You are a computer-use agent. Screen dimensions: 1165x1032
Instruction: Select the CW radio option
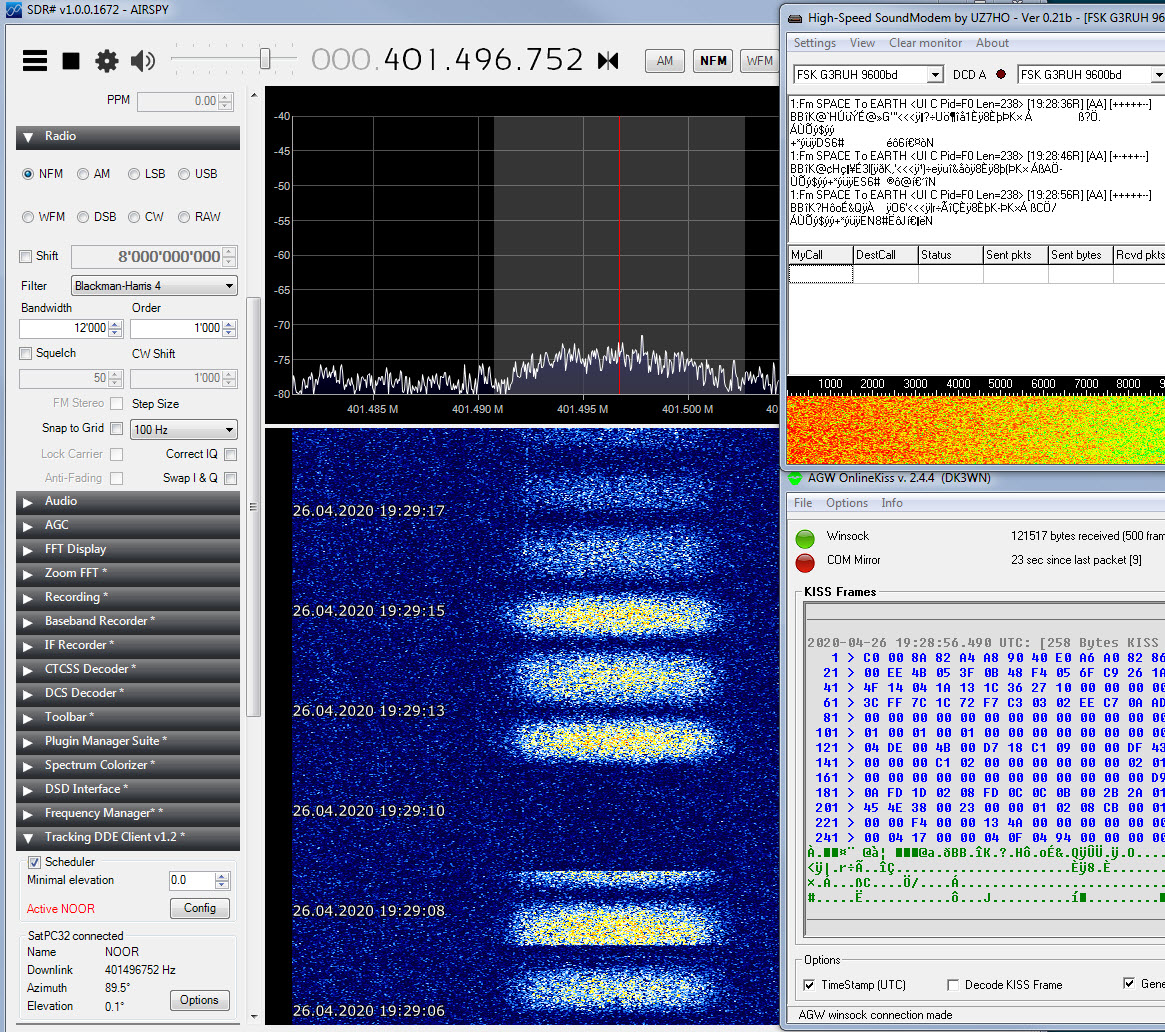point(134,217)
